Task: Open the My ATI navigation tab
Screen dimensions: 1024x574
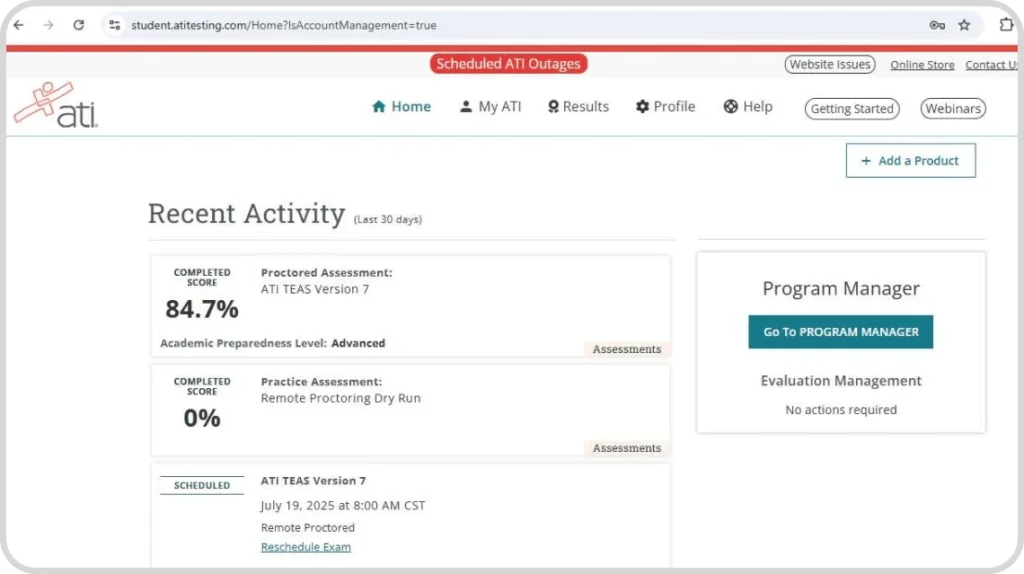Action: coord(490,106)
